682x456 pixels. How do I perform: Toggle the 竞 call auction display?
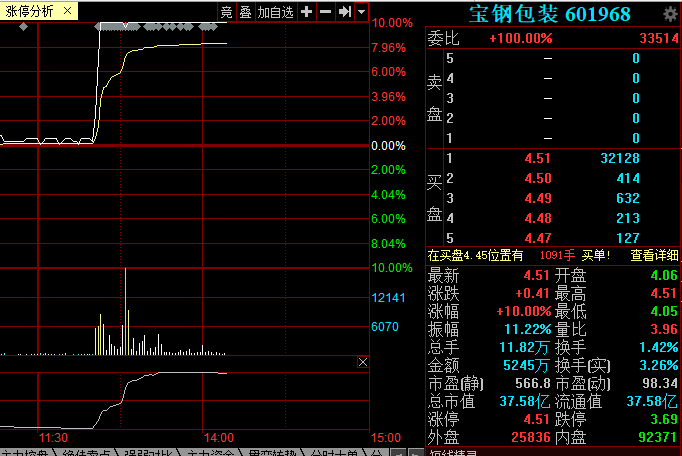(x=226, y=12)
